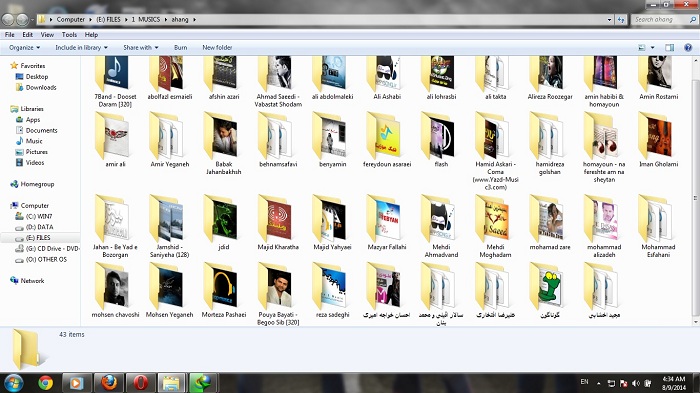The width and height of the screenshot is (700, 393).
Task: Select the Ali Ashabi folder icon
Action: tap(387, 74)
